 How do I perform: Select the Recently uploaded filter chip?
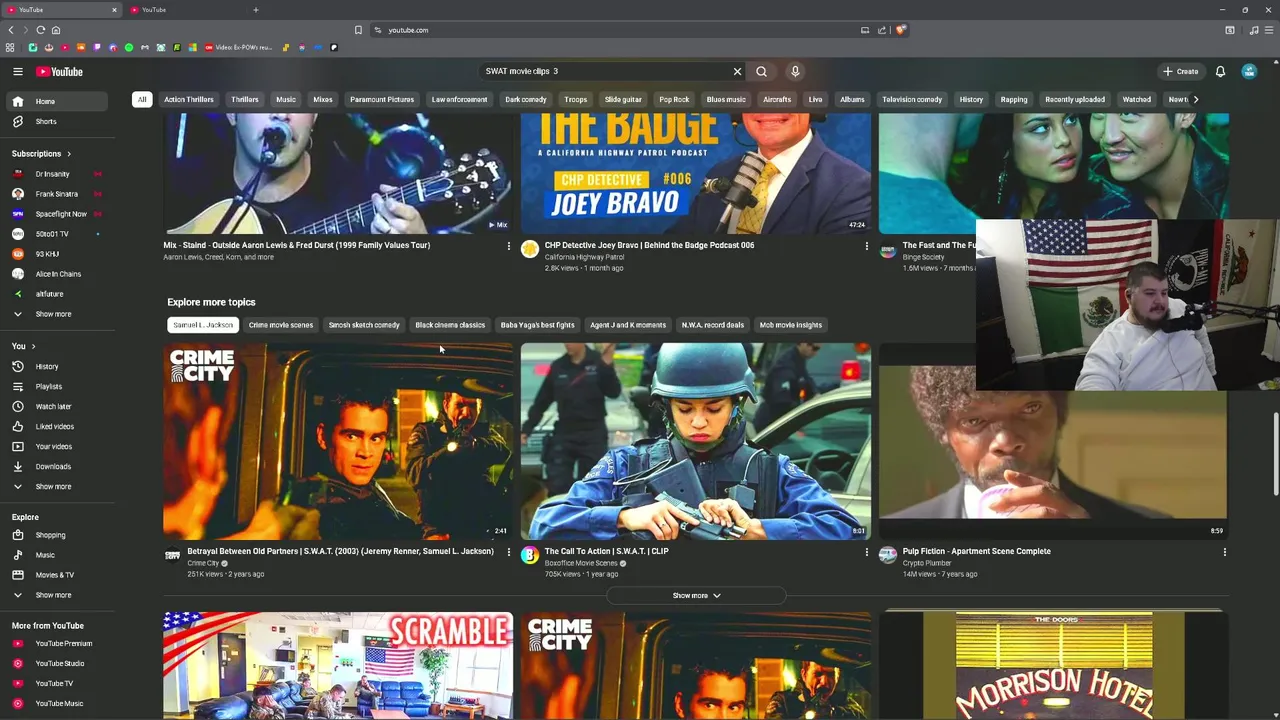tap(1075, 99)
